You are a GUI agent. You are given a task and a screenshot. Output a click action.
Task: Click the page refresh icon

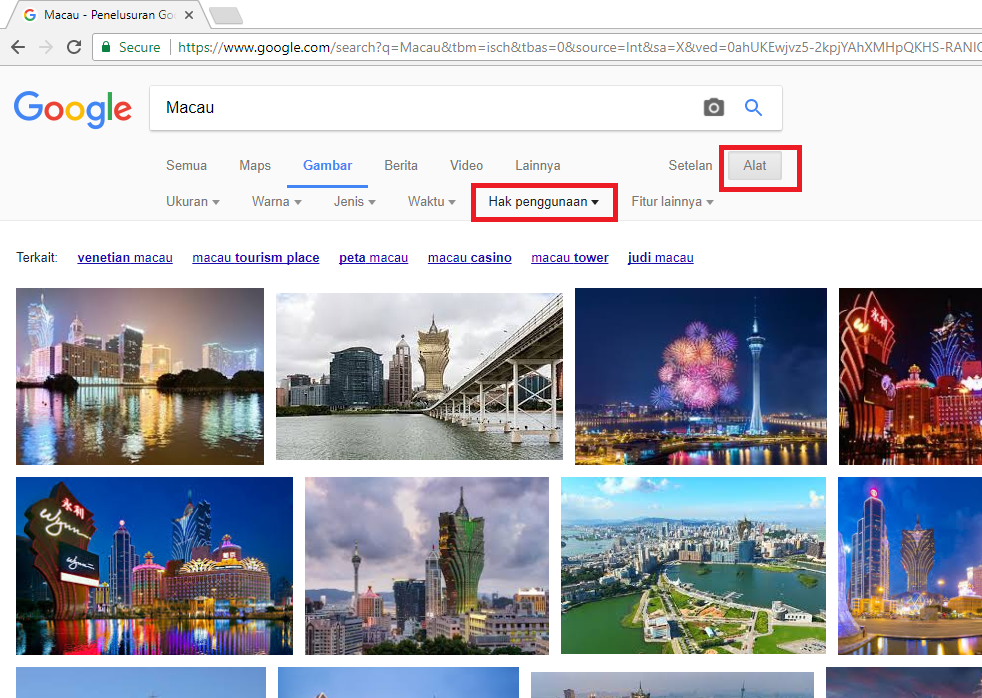point(75,46)
